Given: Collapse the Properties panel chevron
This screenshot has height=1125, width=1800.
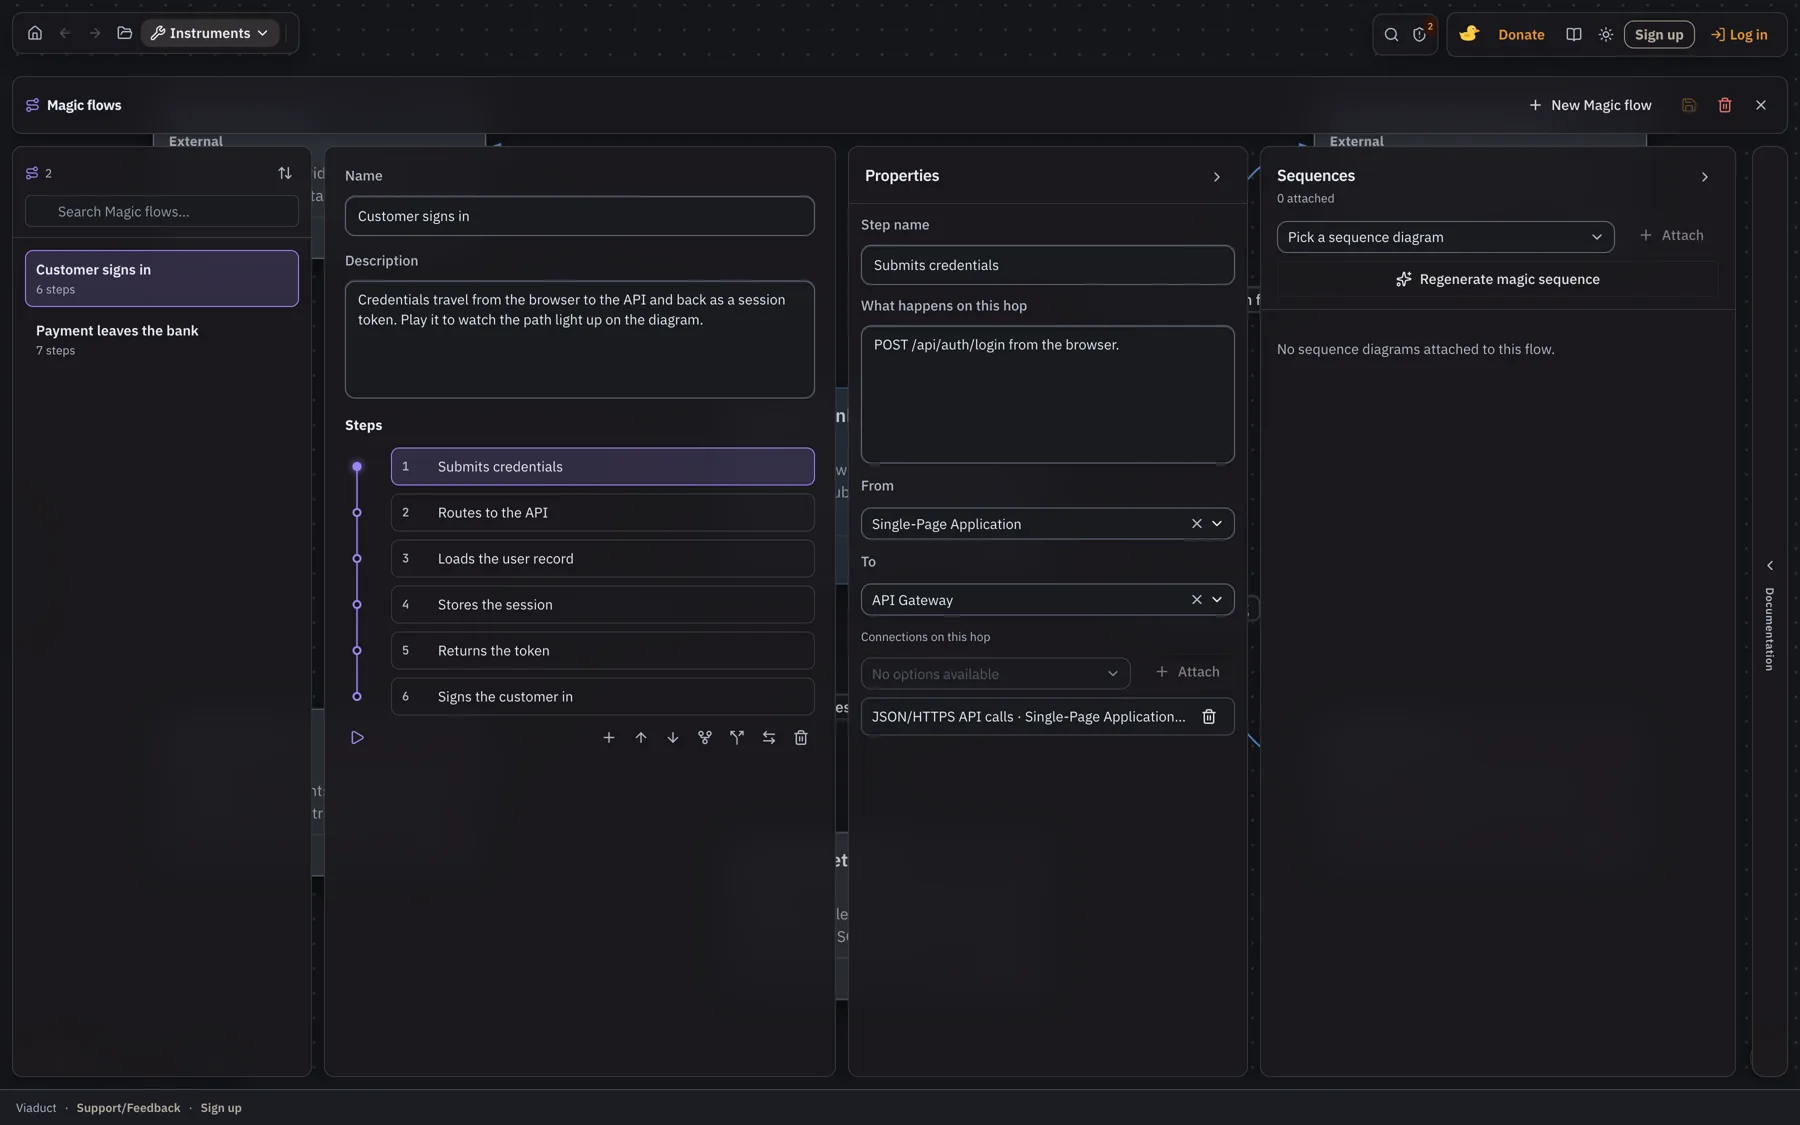Looking at the screenshot, I should pyautogui.click(x=1217, y=177).
